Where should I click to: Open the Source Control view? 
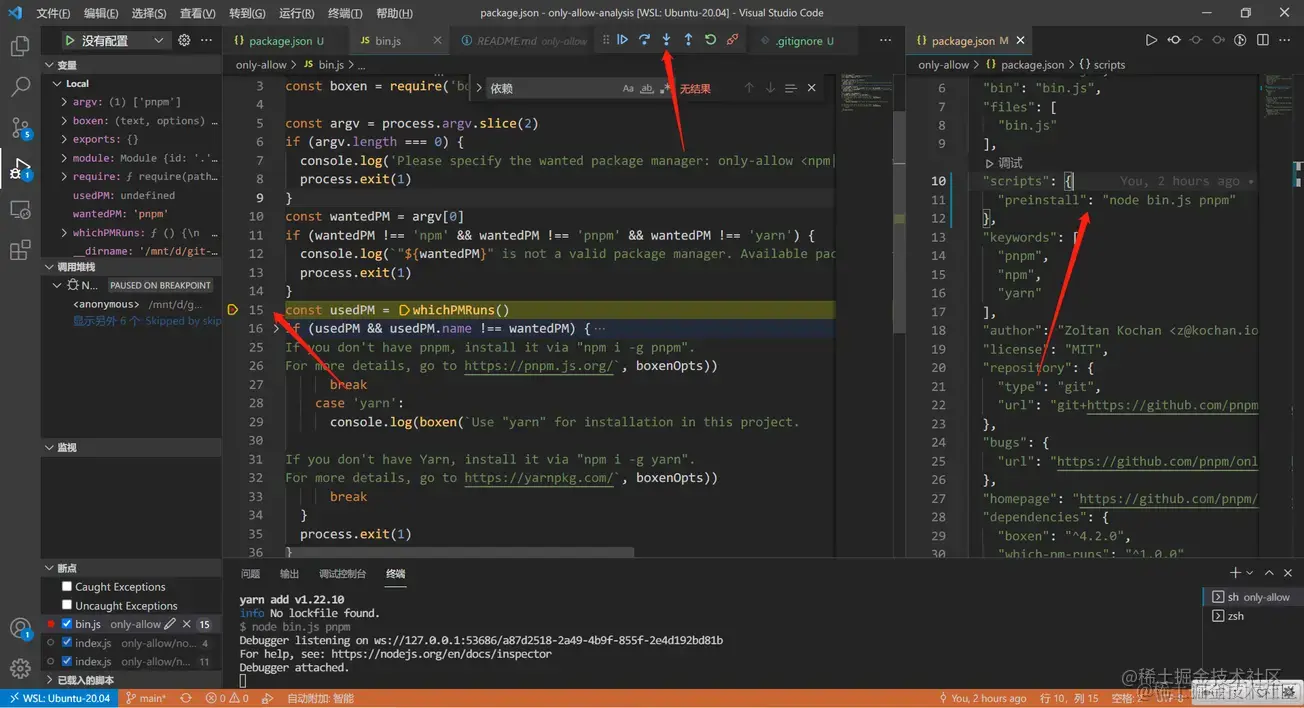click(x=20, y=127)
